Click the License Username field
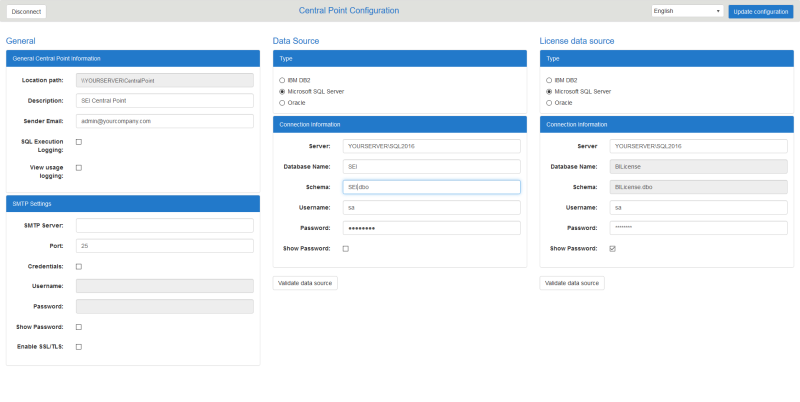The width and height of the screenshot is (800, 402). pos(698,208)
